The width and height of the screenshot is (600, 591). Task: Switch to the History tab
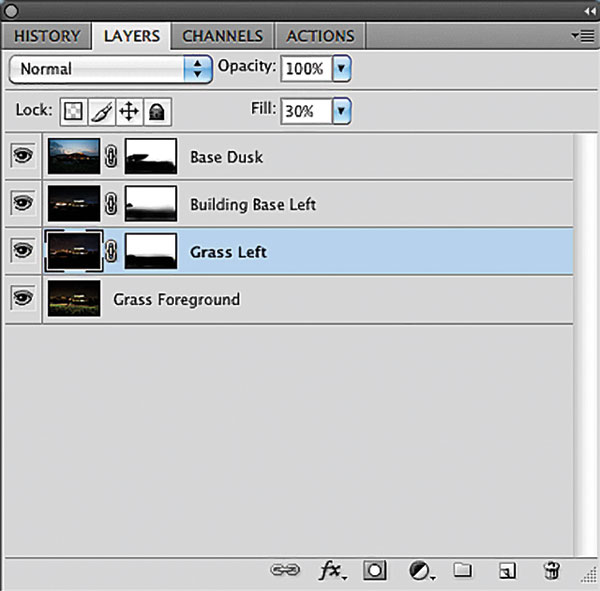pyautogui.click(x=47, y=36)
